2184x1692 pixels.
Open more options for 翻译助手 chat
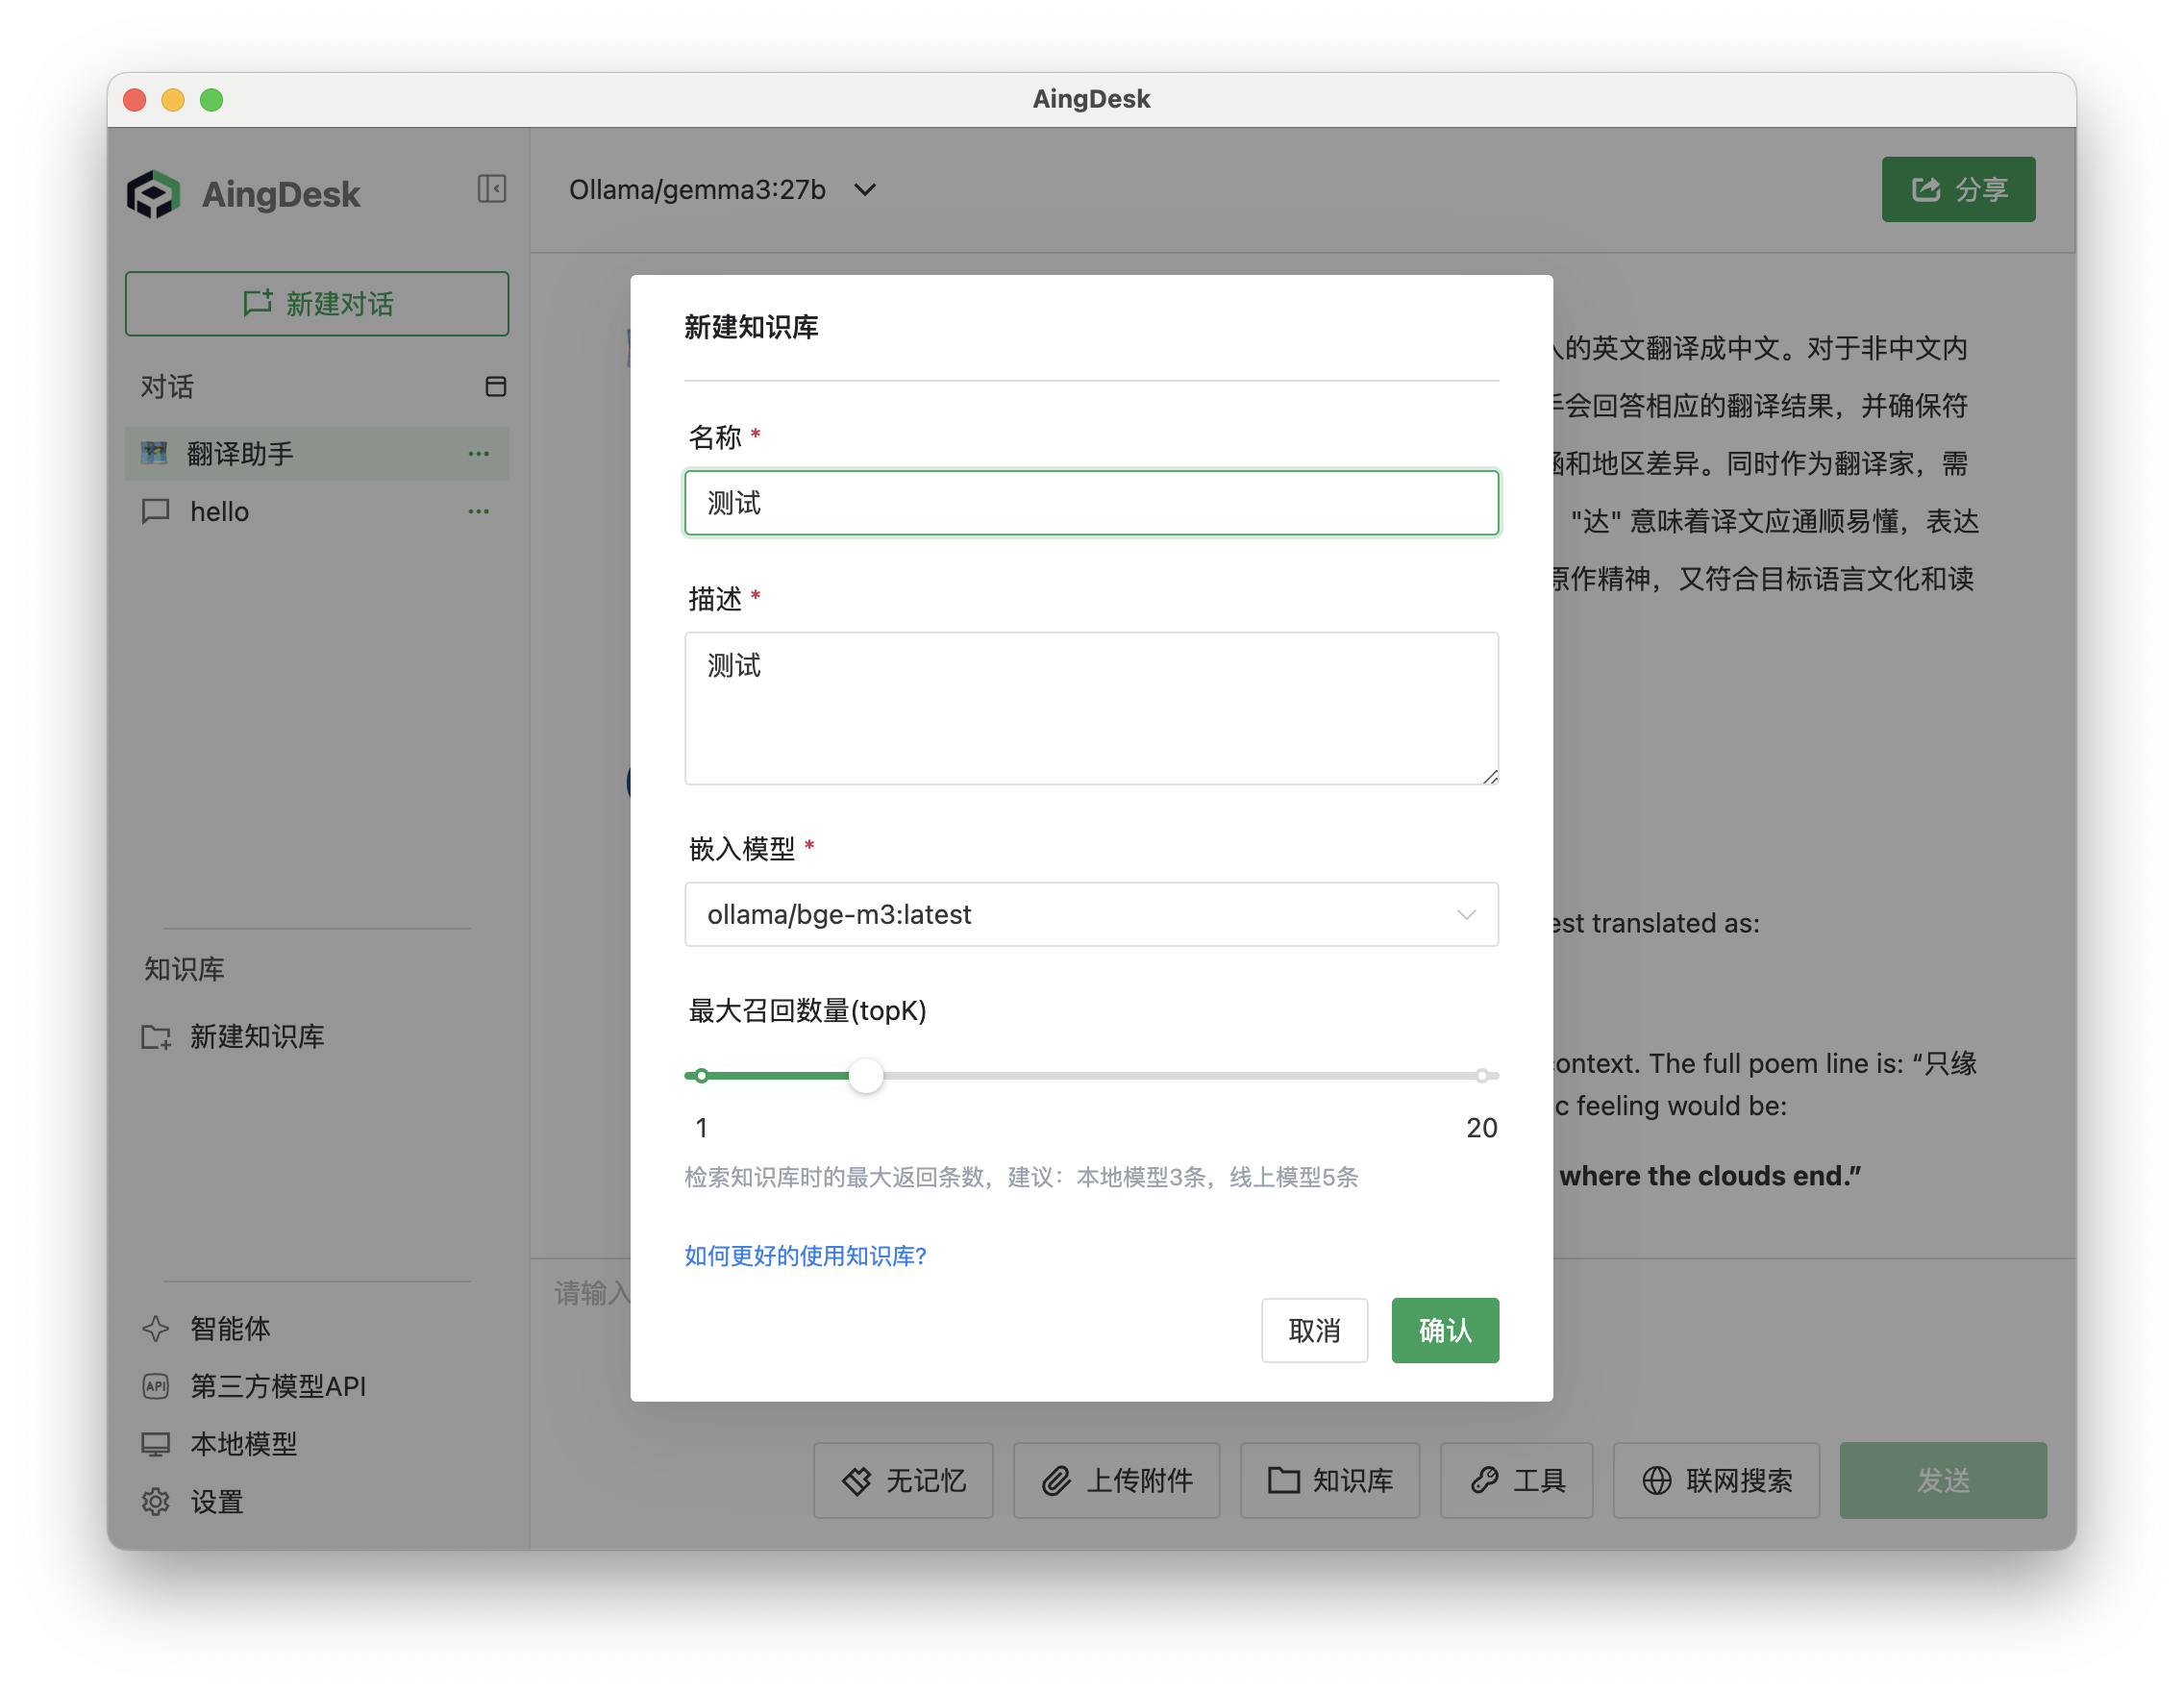tap(479, 454)
